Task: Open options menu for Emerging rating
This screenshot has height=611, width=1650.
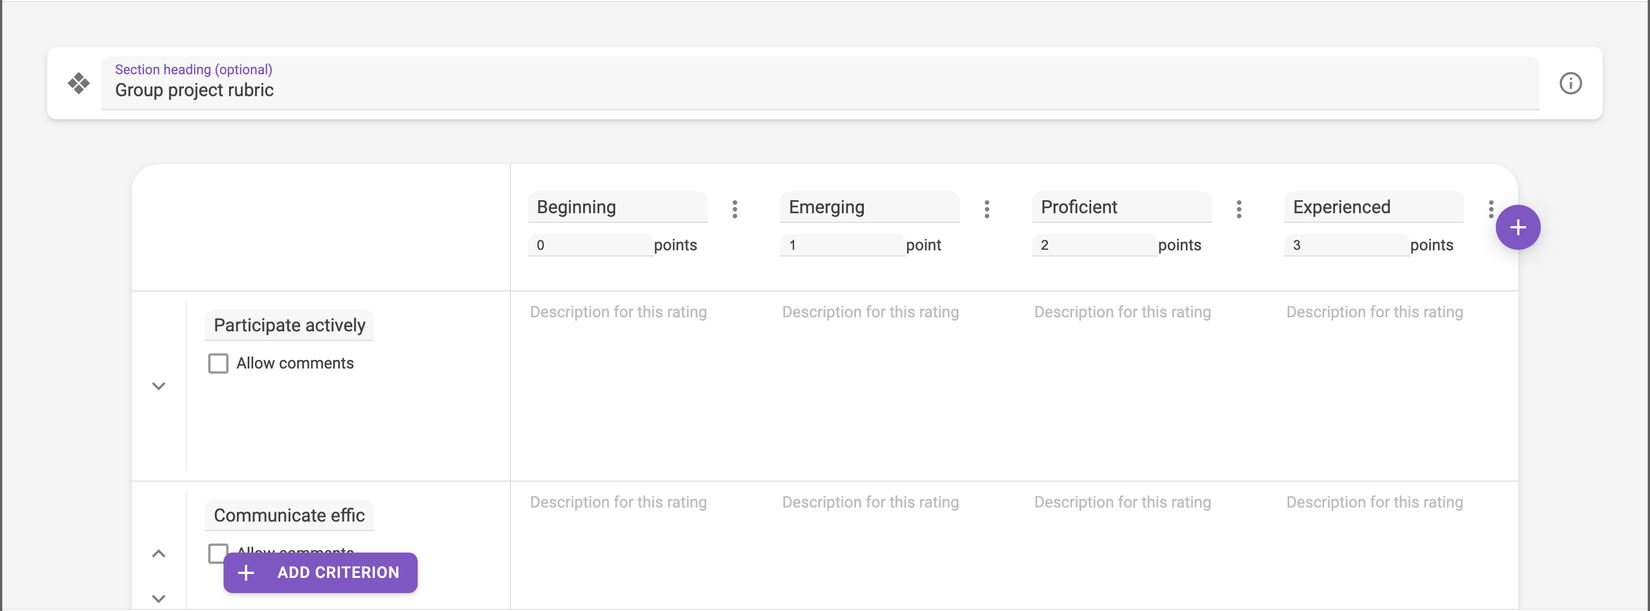Action: (x=987, y=209)
